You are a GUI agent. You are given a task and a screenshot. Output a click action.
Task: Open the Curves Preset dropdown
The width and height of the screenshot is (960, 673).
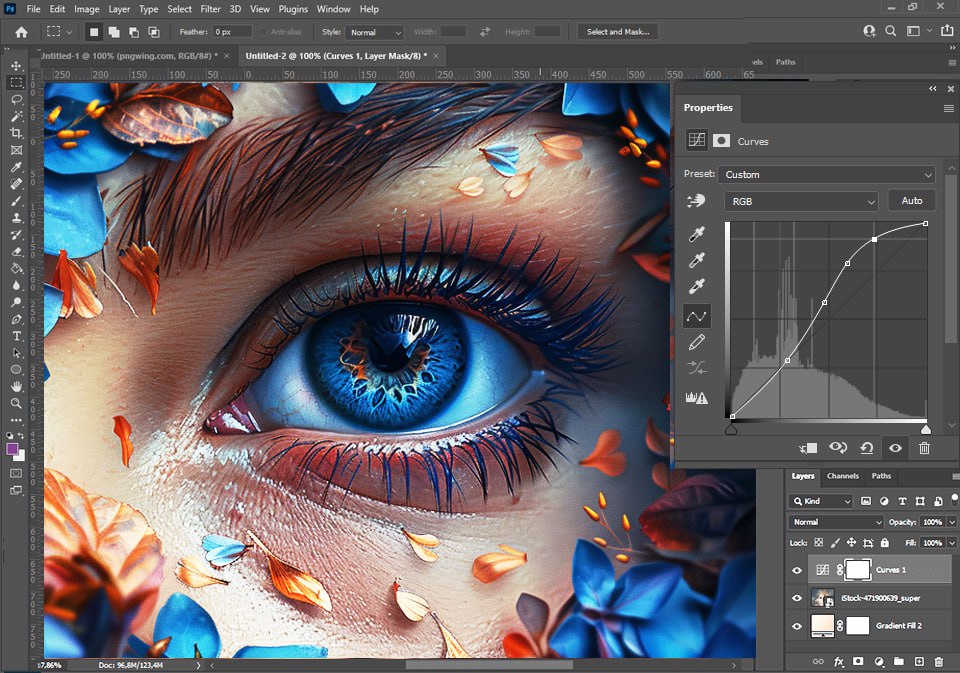[x=826, y=174]
